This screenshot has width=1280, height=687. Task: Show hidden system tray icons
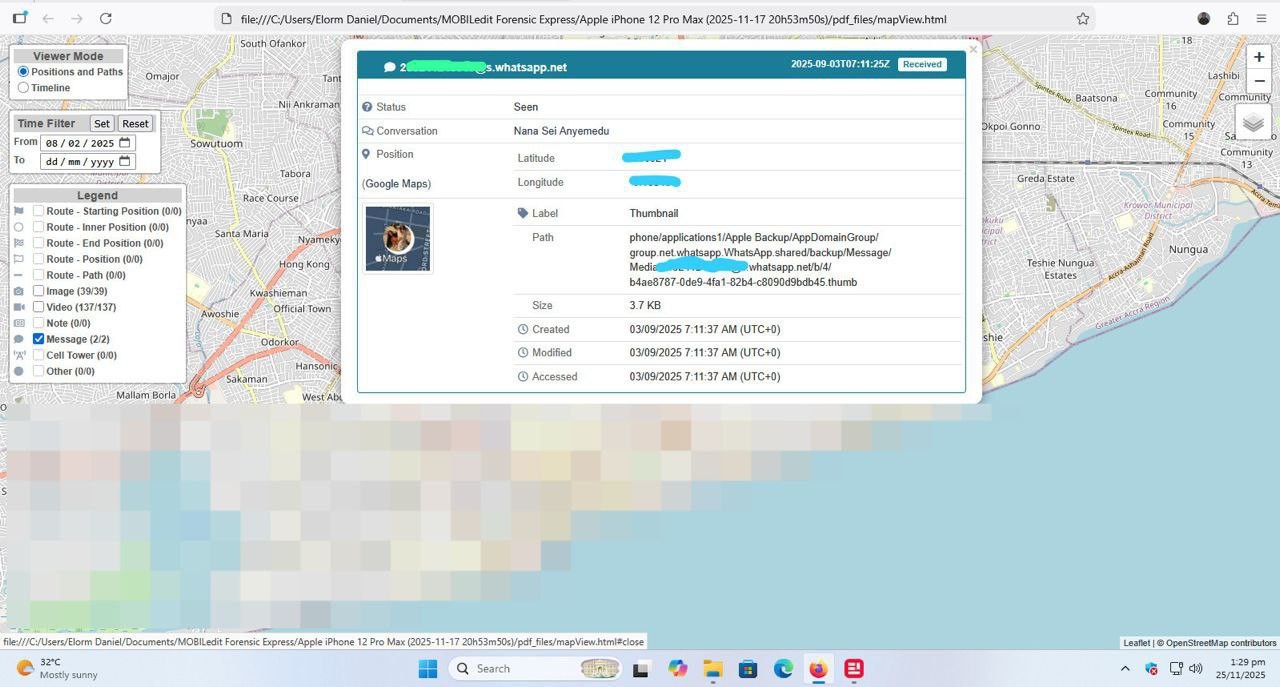click(1125, 669)
